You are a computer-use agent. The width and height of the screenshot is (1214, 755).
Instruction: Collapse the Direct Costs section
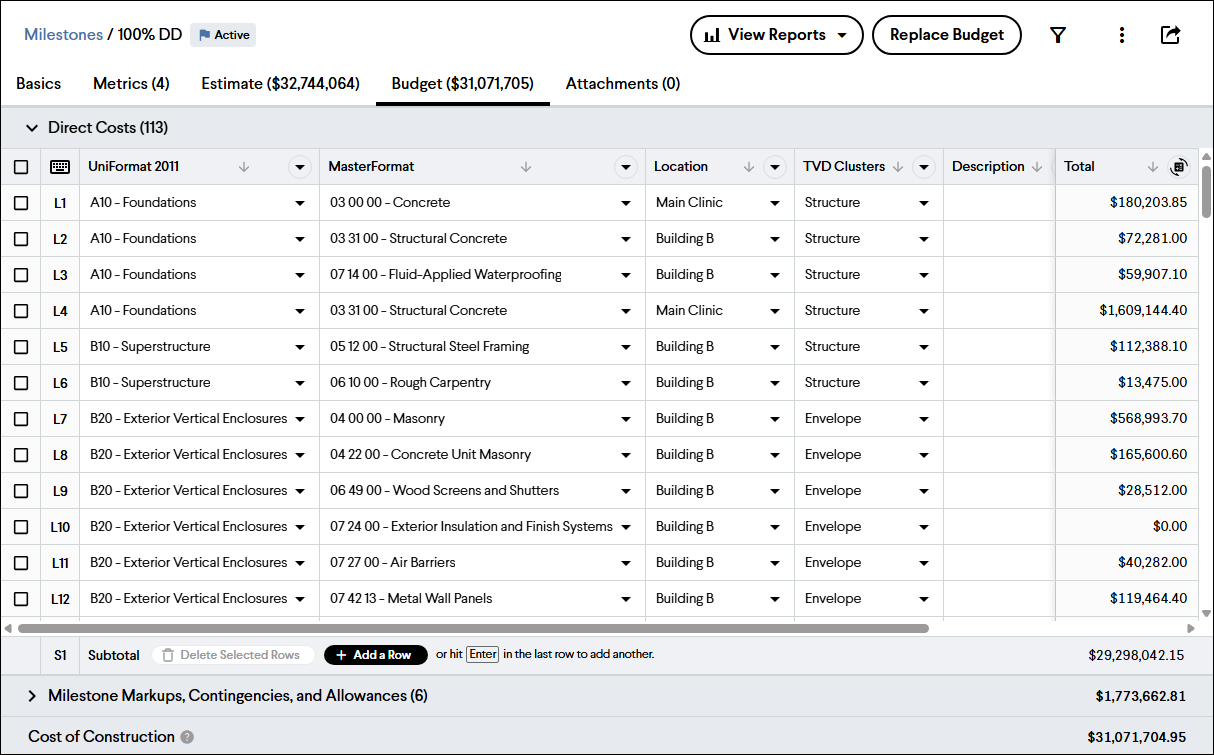pos(31,128)
